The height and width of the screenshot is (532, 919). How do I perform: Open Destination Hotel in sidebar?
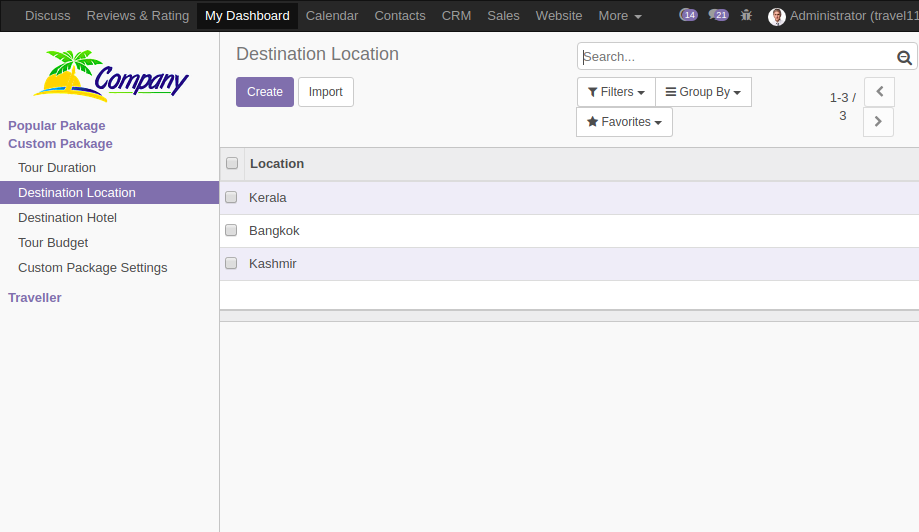pyautogui.click(x=67, y=217)
